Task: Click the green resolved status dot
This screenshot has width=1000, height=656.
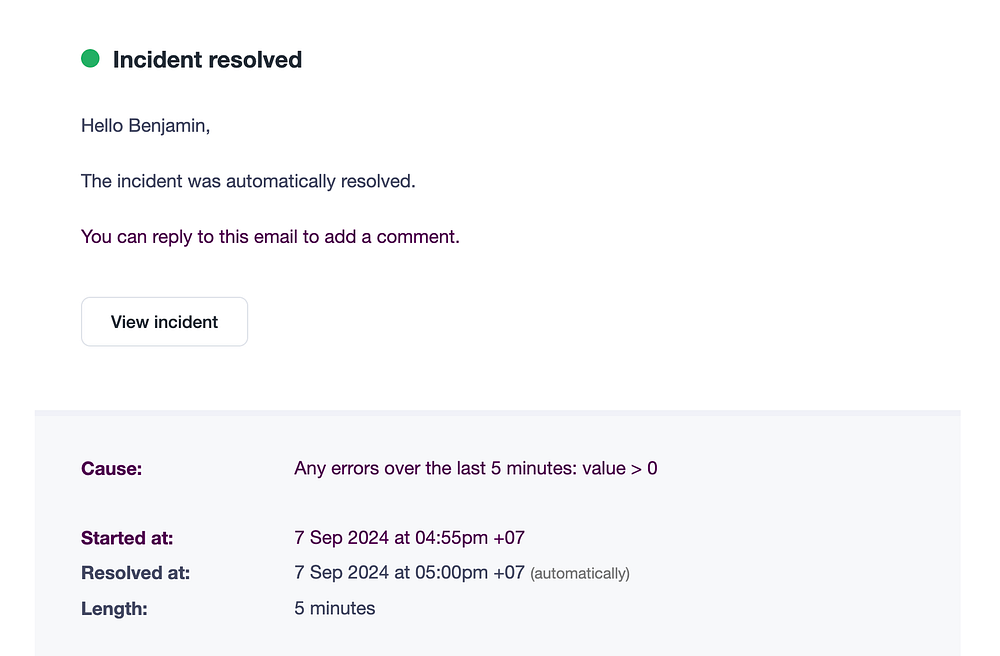Action: click(90, 59)
